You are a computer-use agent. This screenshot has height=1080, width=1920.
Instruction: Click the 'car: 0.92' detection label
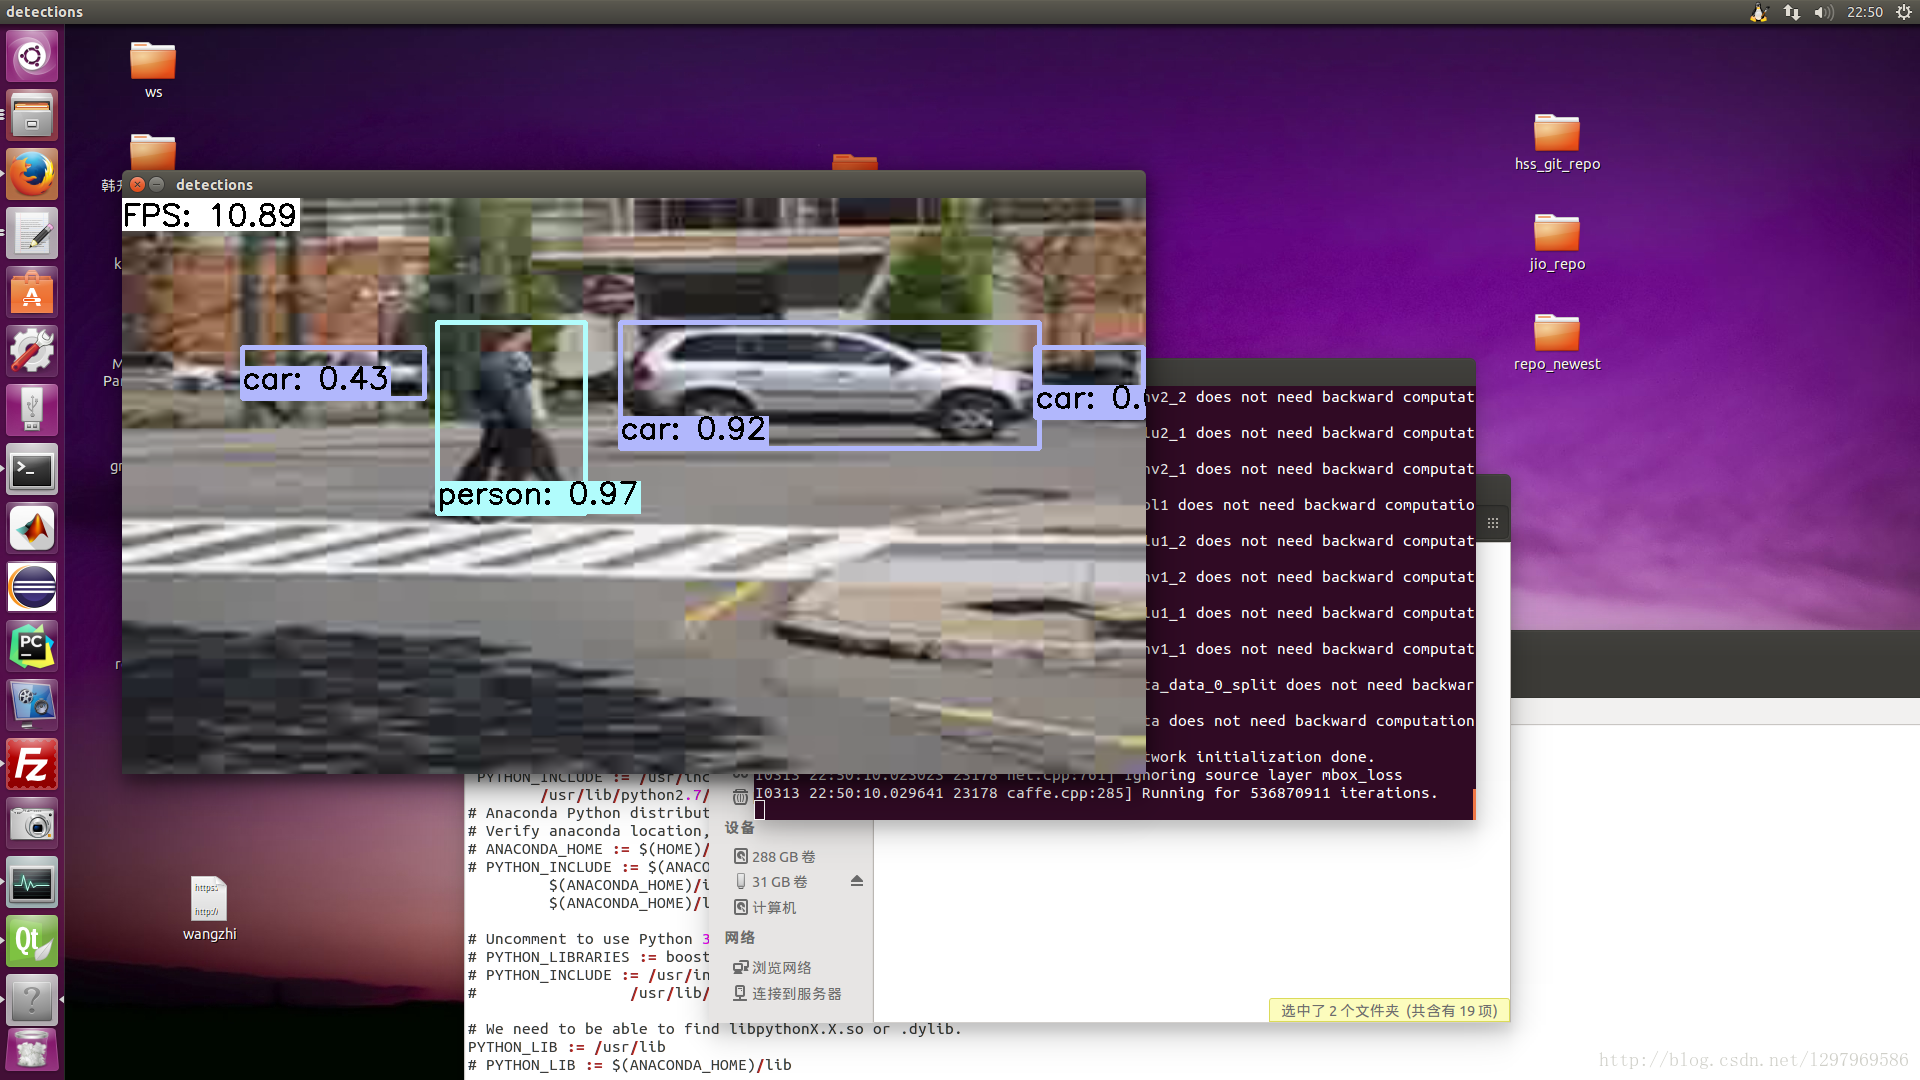coord(693,429)
